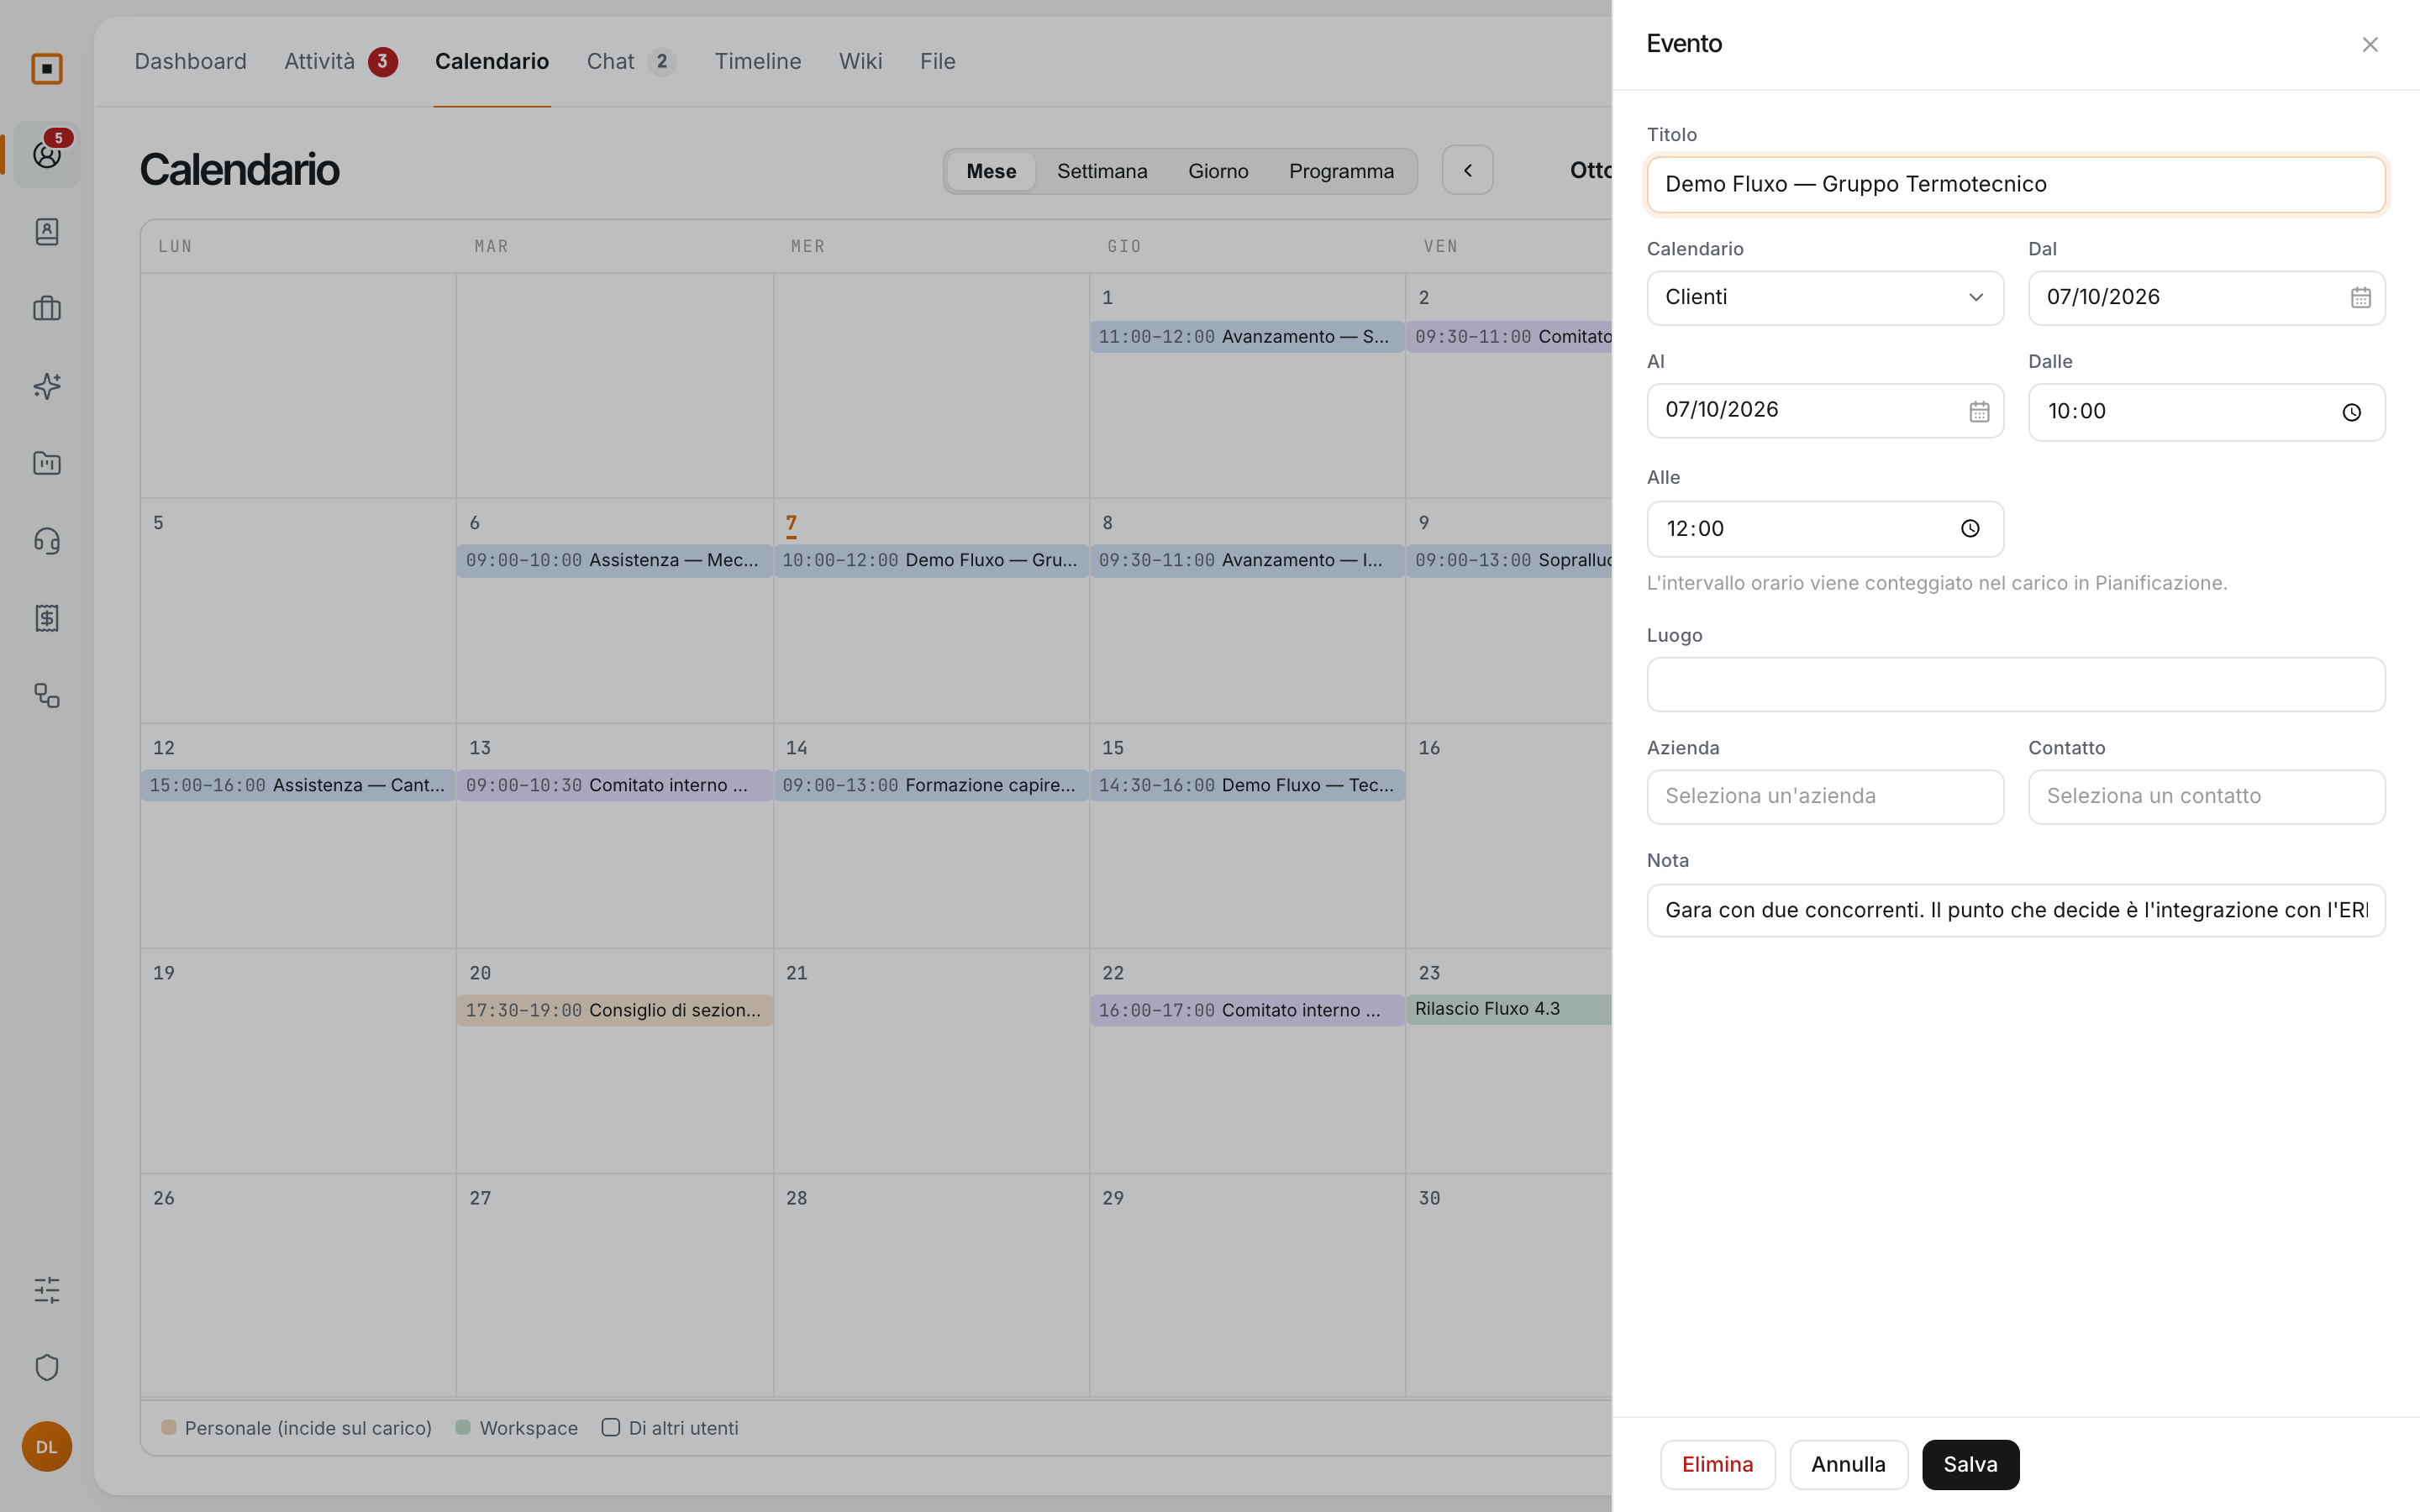Click the Elimina button
Screen dimensions: 2420x1512
(1717, 1464)
